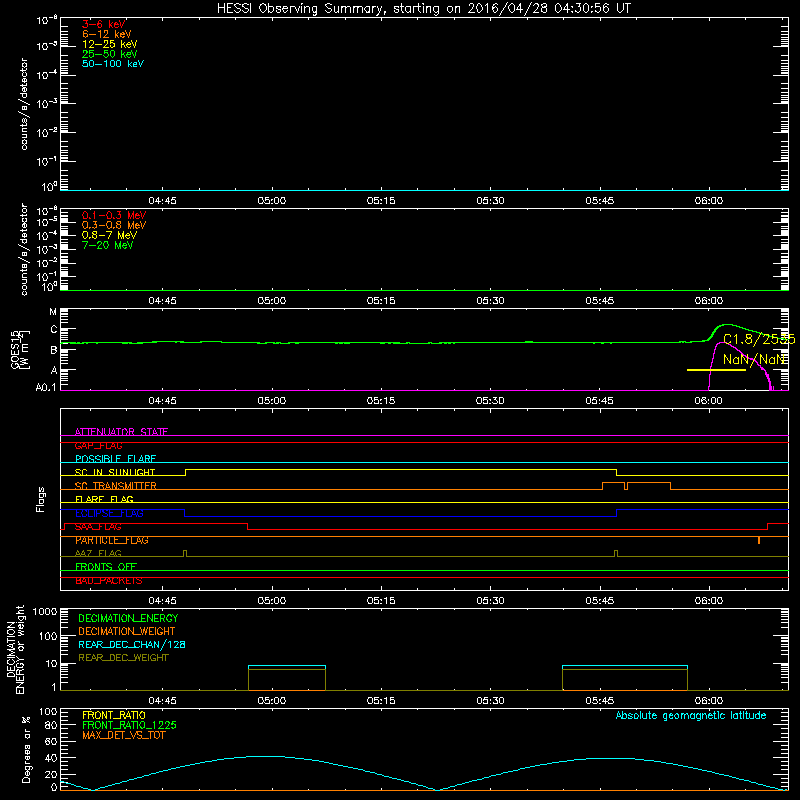Screen dimensions: 800x800
Task: Select the orange MAX_DET_VS_TOT legend label
Action: tap(123, 735)
